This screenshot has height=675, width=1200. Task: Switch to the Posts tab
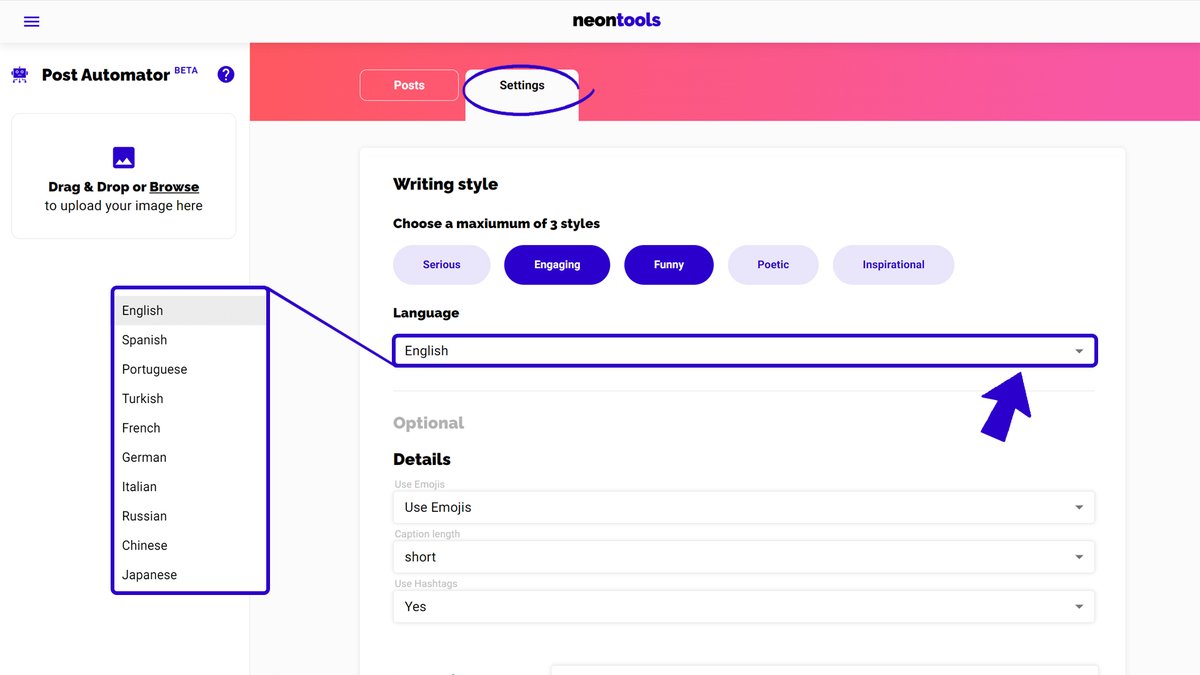(x=409, y=85)
